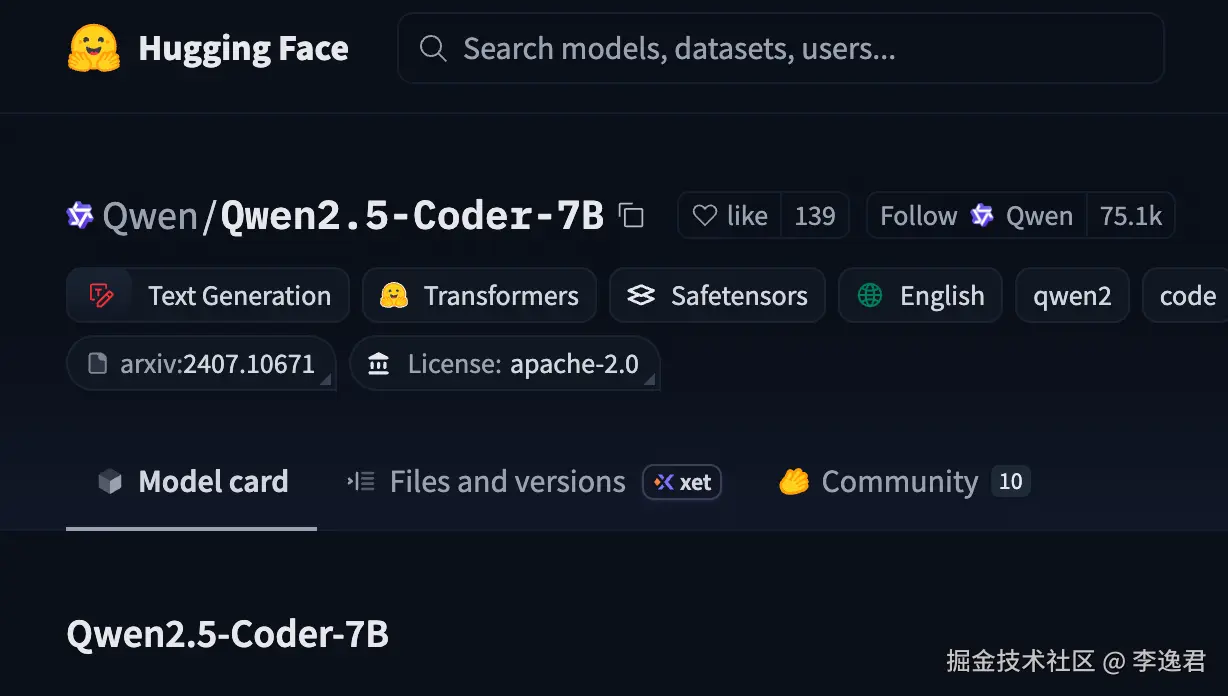Switch to the Model card tab
Screen dimensions: 1228x696
(x=192, y=482)
